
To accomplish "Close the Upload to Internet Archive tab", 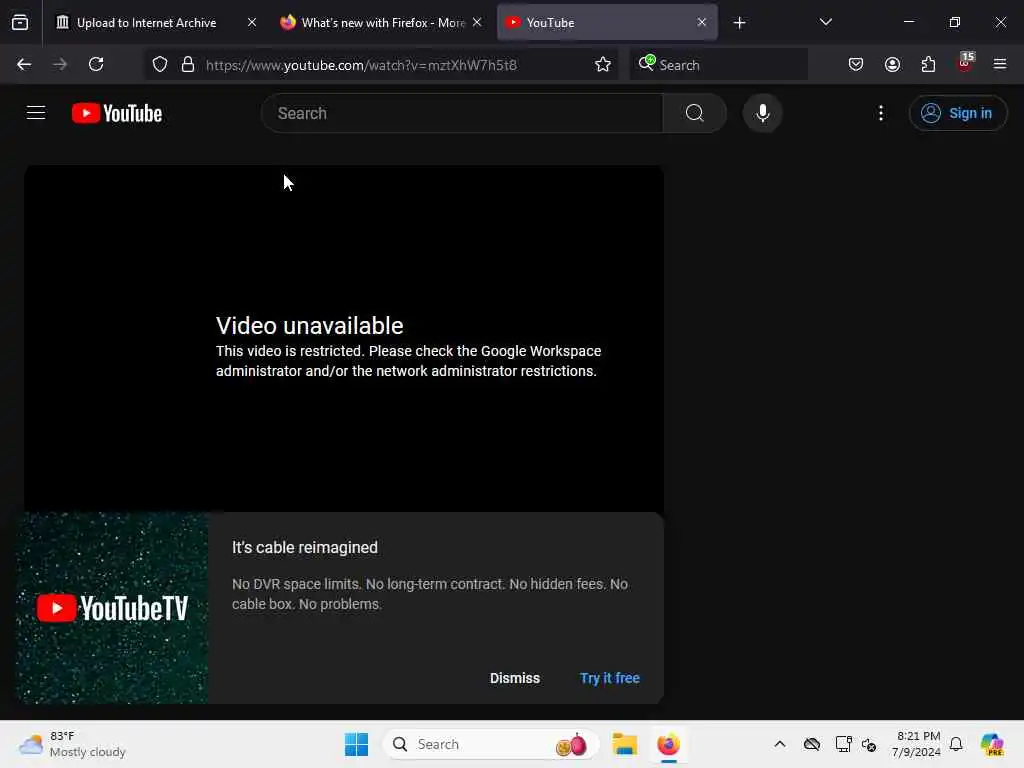I will [x=251, y=22].
